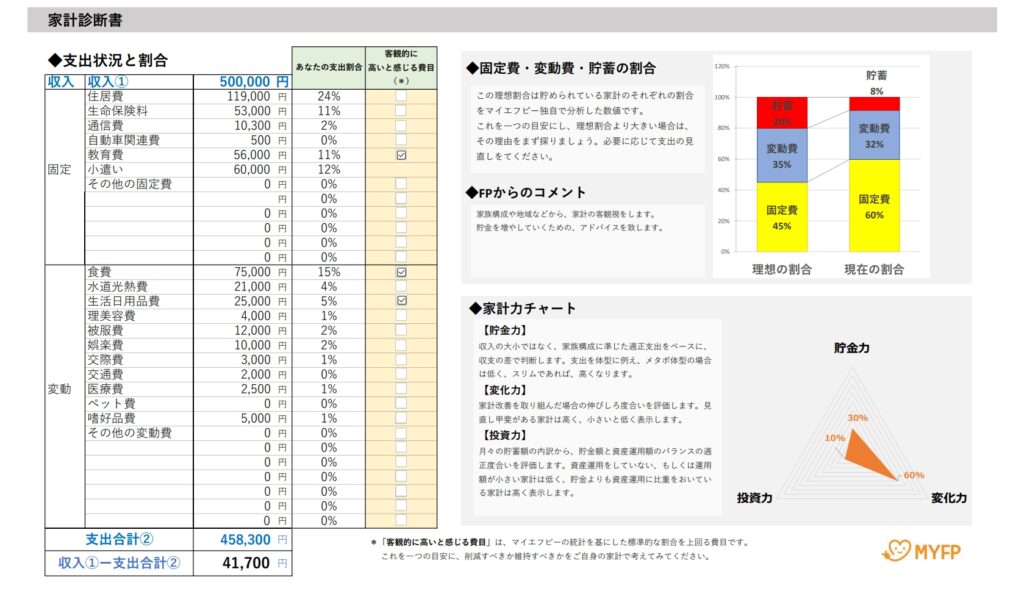This screenshot has width=1024, height=591.
Task: Select the 食費 amount cell 75,000
Action: click(243, 272)
